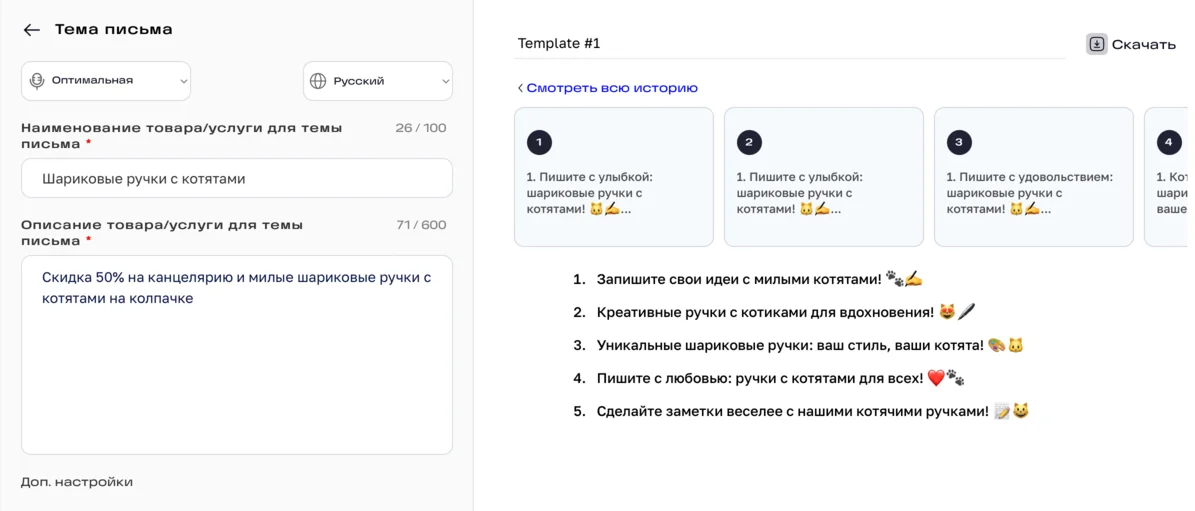Click the globe icon in language selector
The height and width of the screenshot is (511, 1195).
pos(318,81)
